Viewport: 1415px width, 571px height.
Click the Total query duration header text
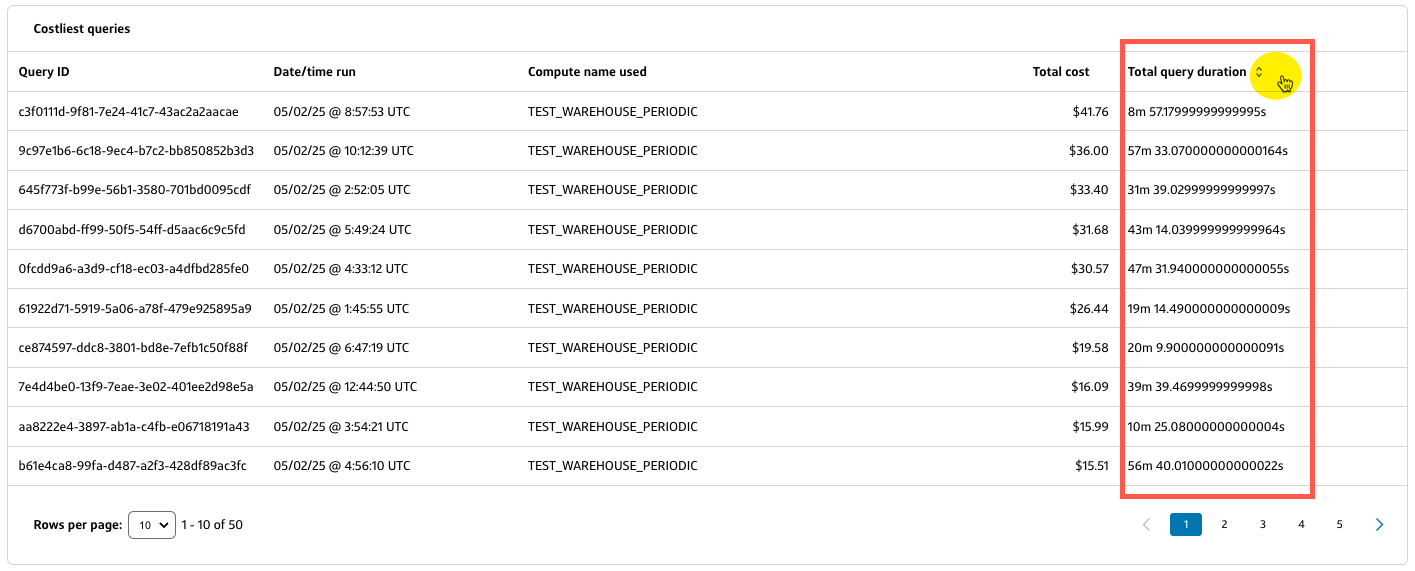click(x=1187, y=72)
